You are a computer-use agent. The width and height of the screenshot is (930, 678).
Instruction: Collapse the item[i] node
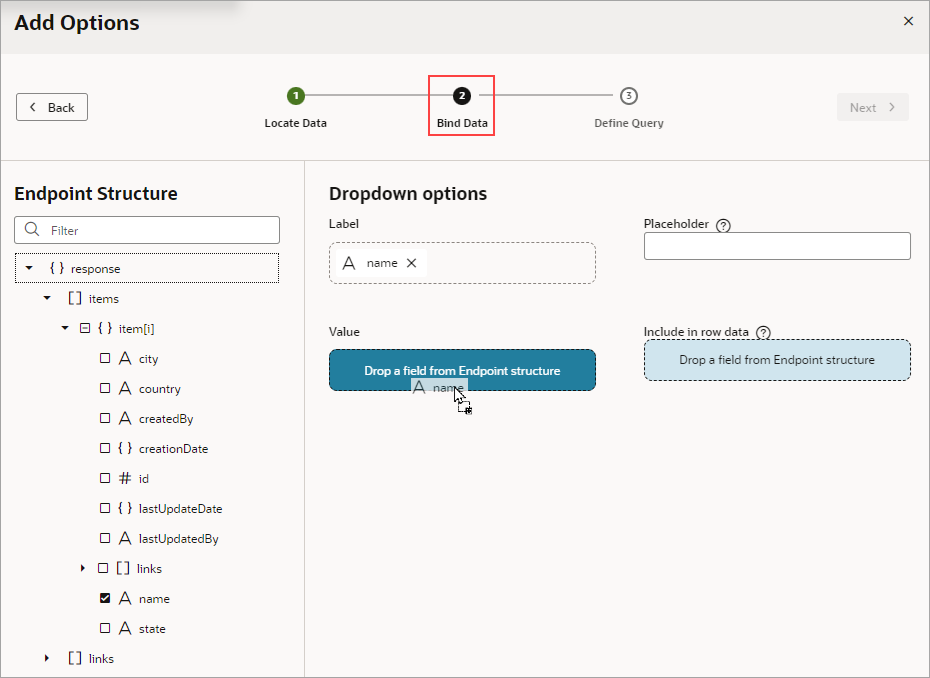pos(65,328)
